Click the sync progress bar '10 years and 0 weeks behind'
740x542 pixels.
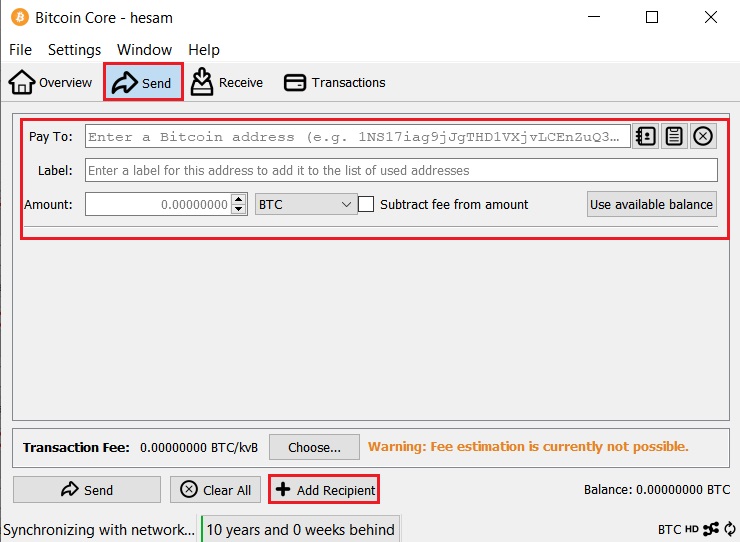(301, 529)
